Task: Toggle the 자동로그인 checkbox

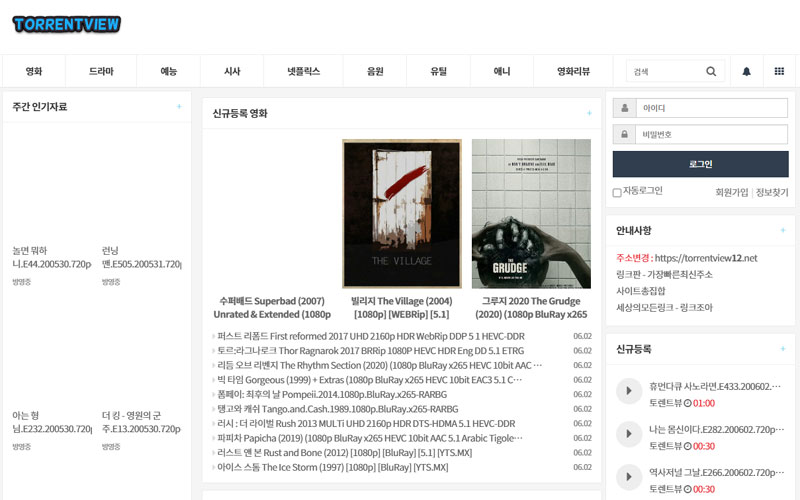Action: click(x=617, y=192)
